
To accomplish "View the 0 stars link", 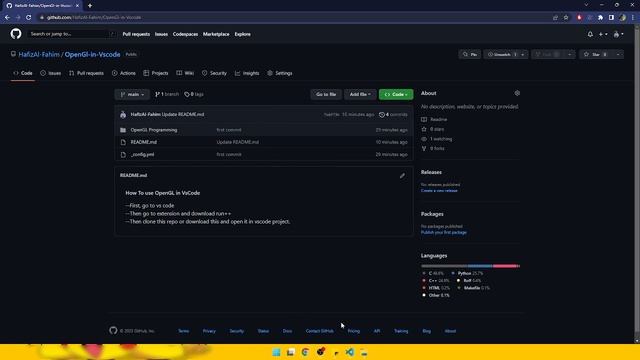I will click(x=433, y=129).
